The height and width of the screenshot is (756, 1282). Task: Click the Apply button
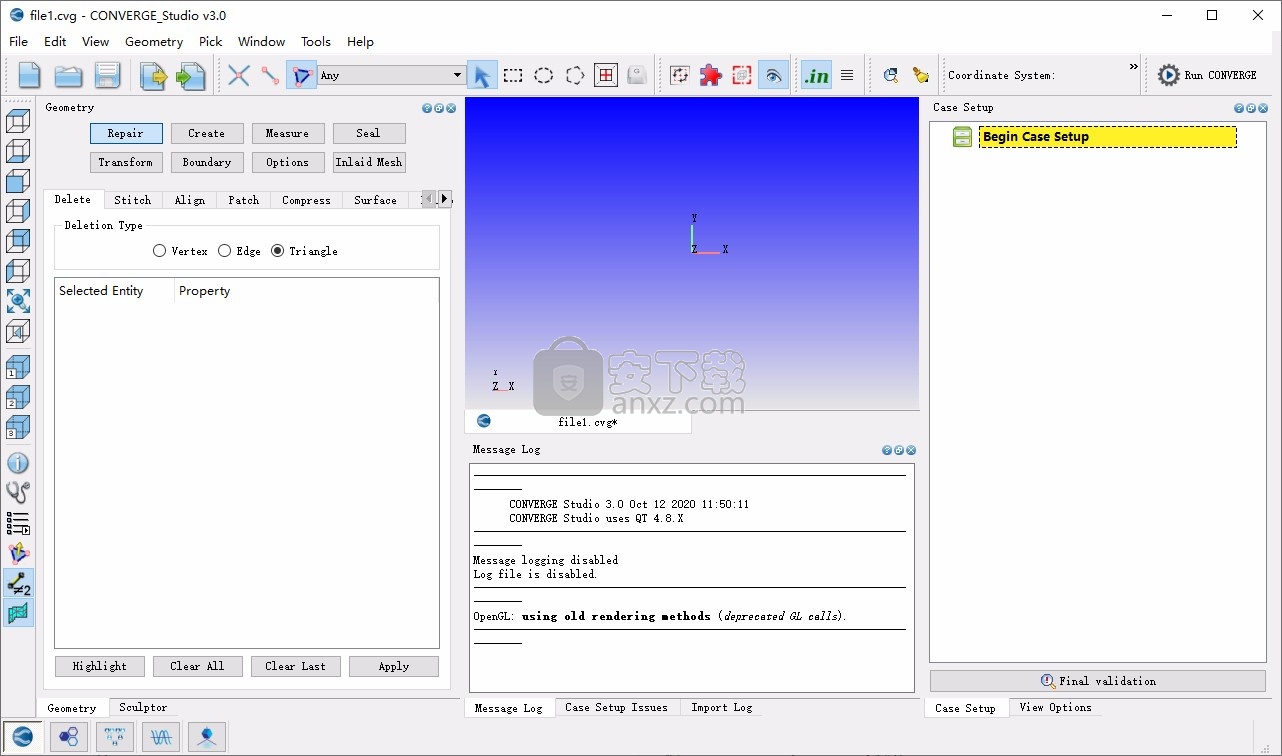coord(394,666)
